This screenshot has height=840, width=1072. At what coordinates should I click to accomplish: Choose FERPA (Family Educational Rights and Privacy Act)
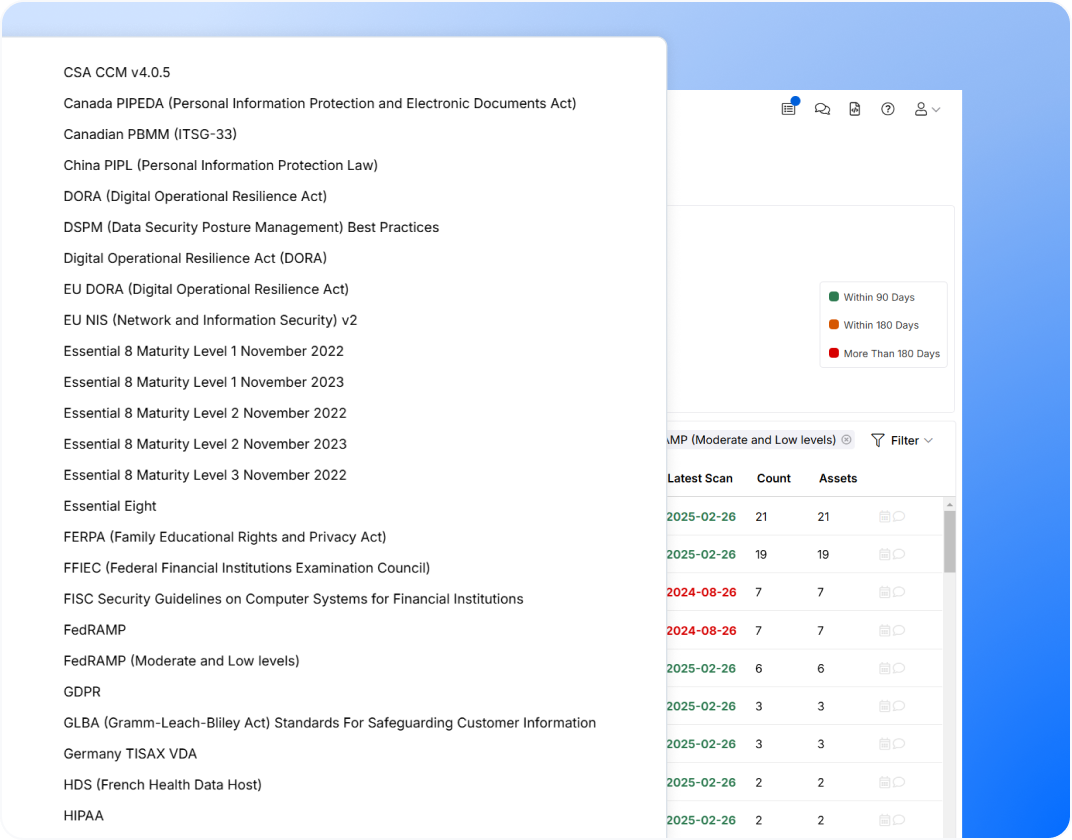224,537
